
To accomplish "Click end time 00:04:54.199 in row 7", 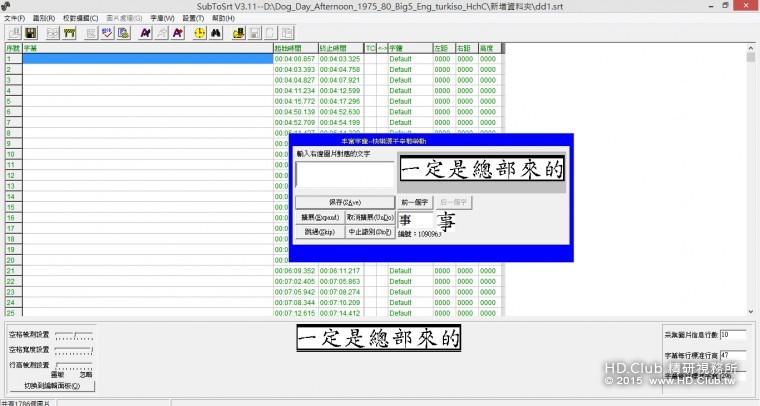I will [340, 123].
